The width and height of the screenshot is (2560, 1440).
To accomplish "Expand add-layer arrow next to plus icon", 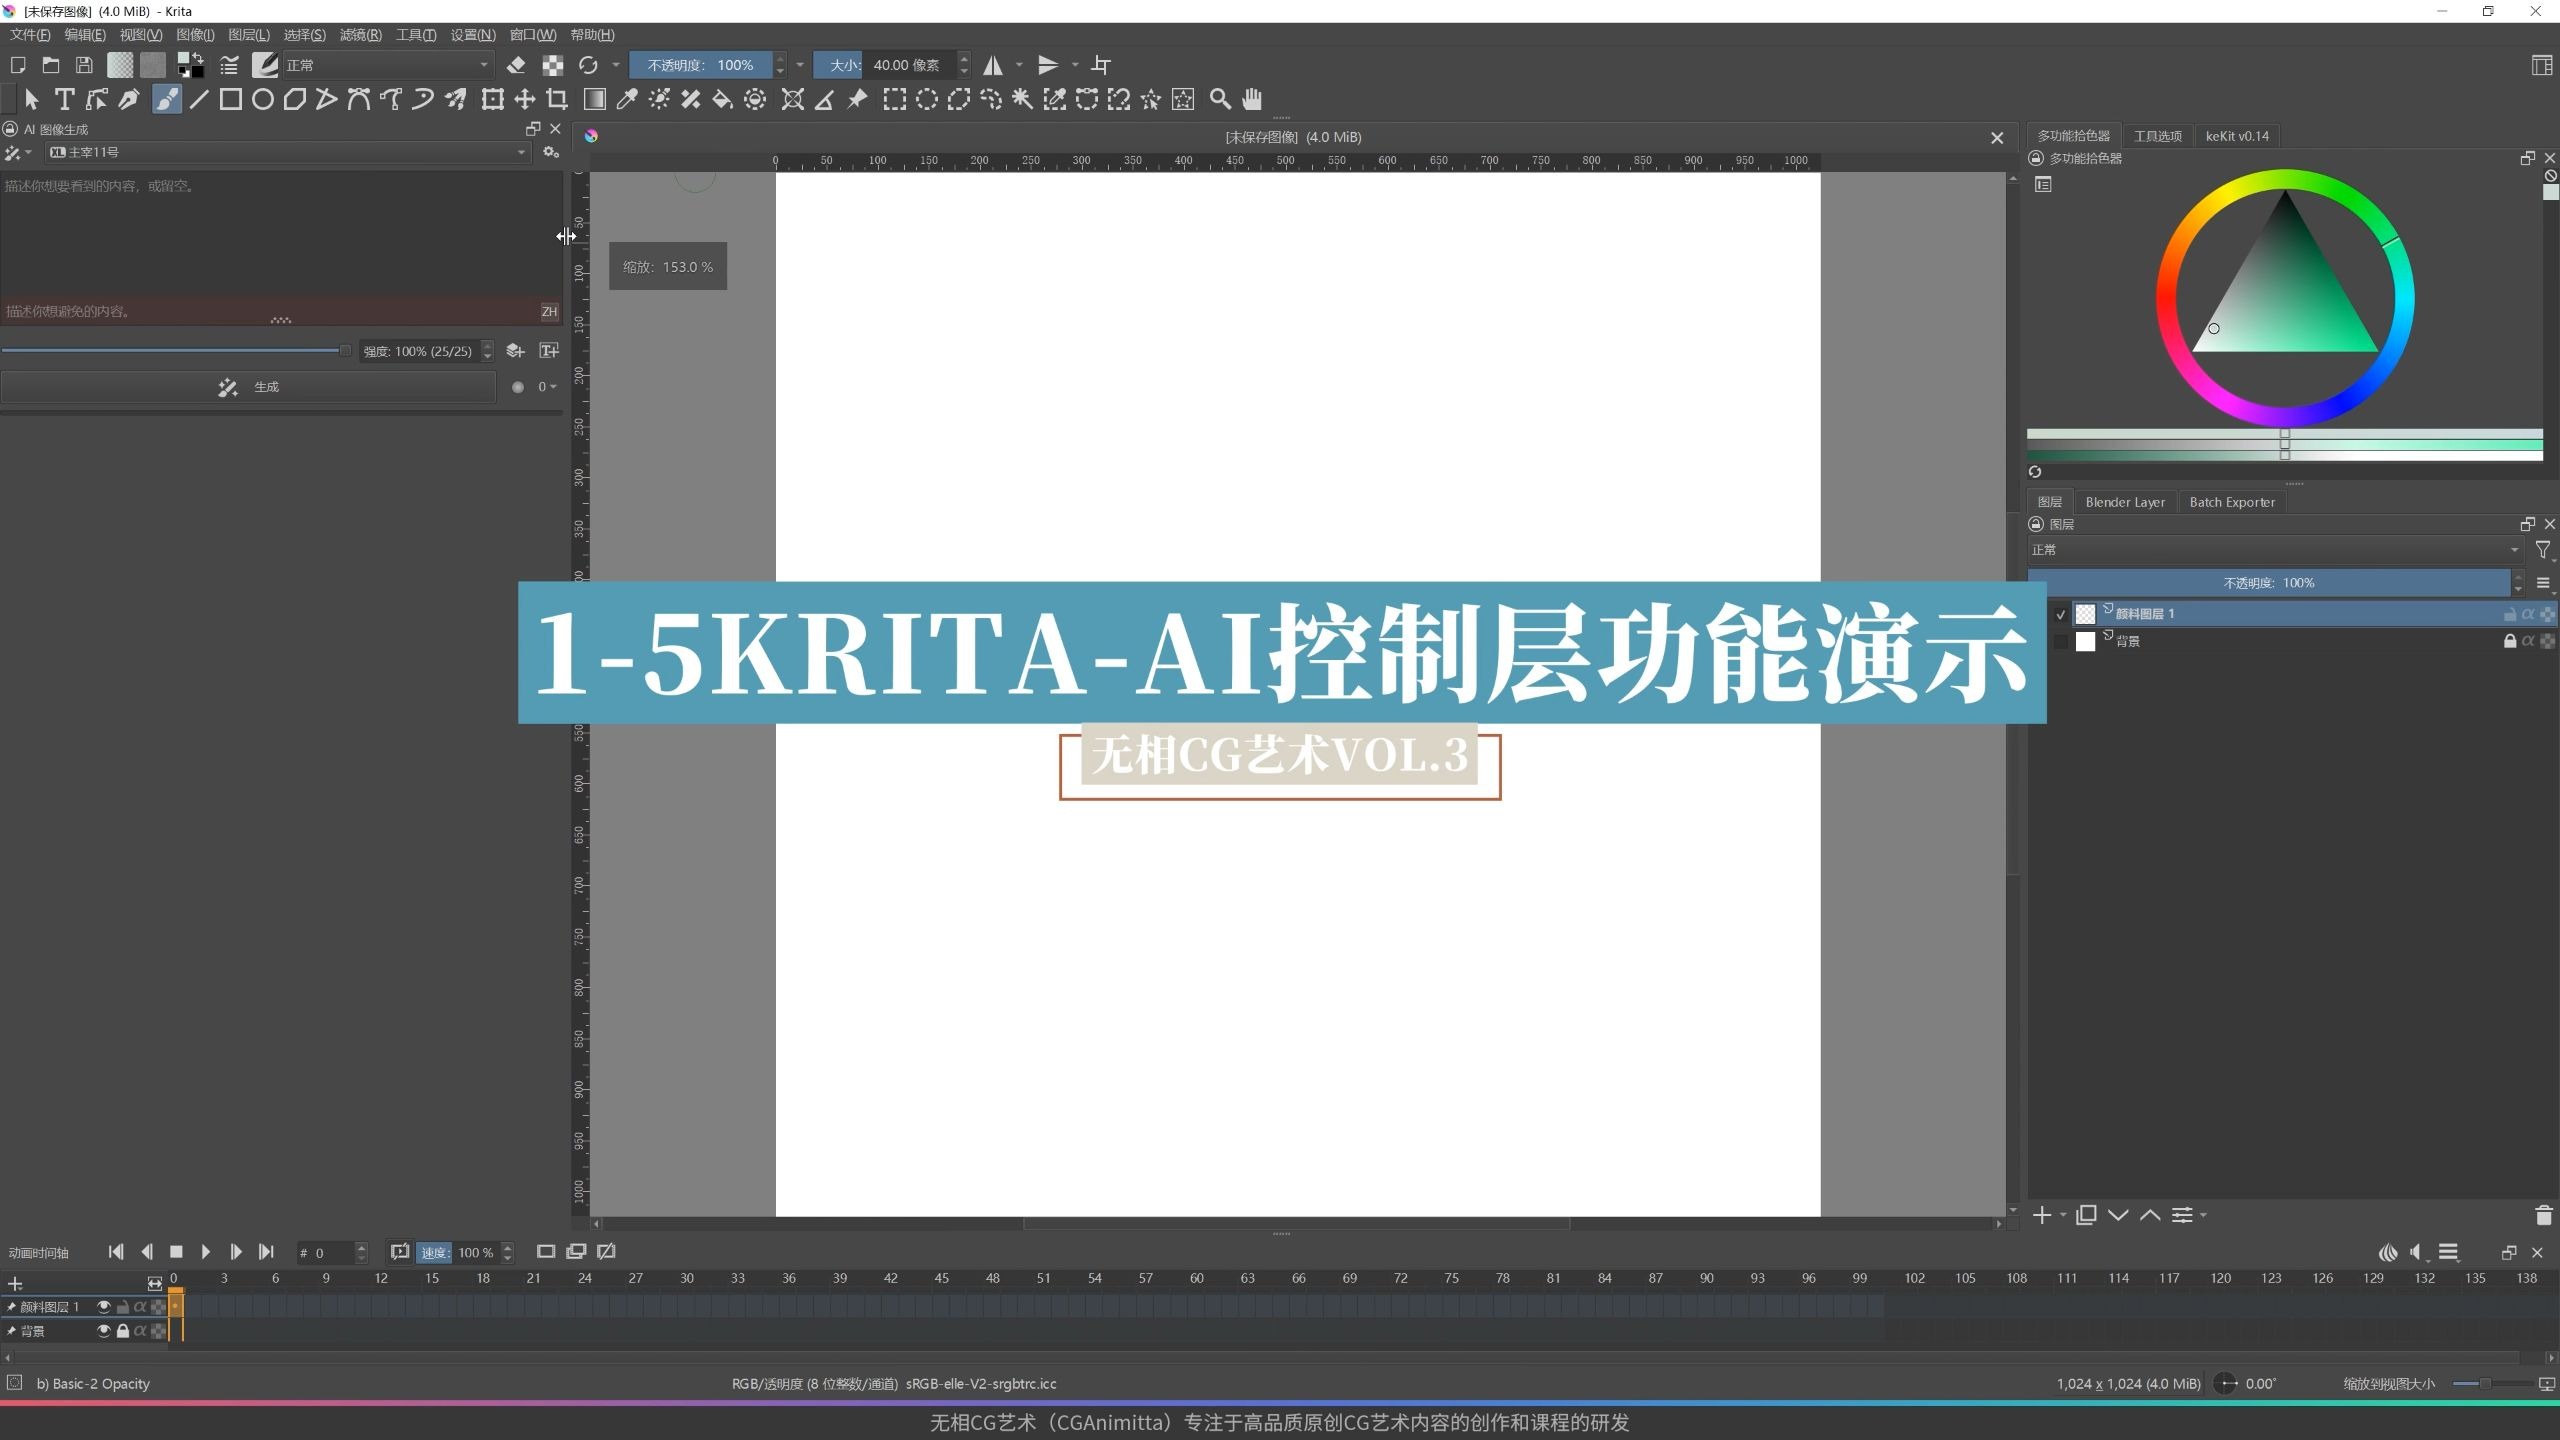I will click(x=2063, y=1216).
